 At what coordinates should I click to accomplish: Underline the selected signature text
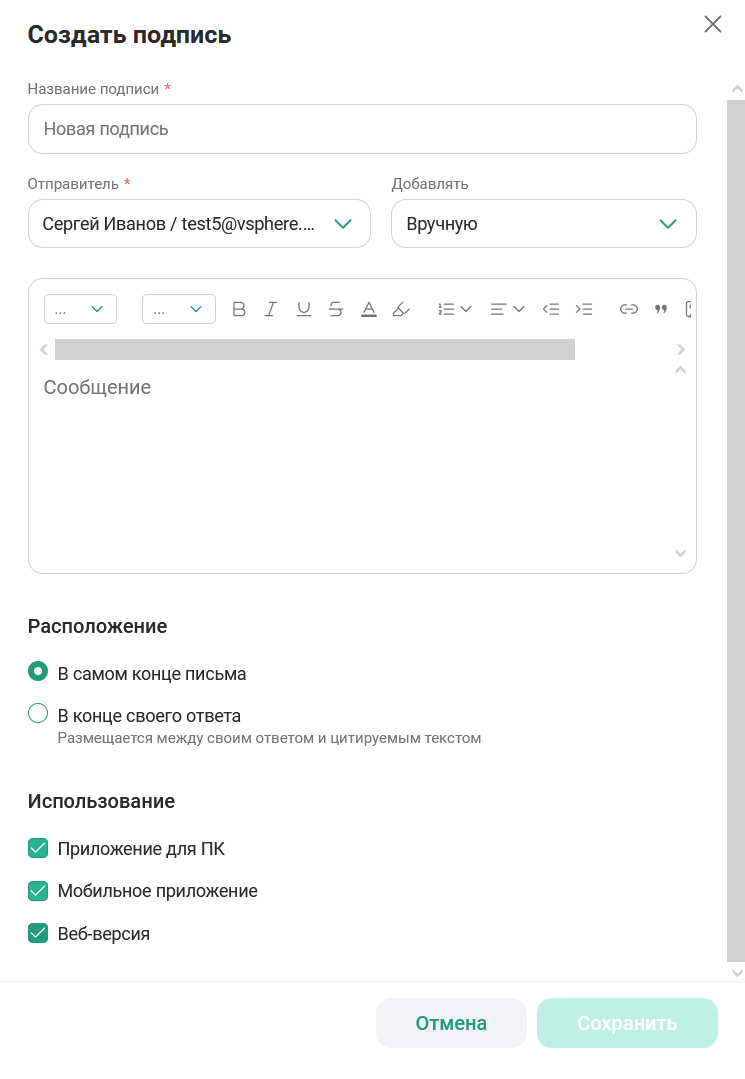click(304, 309)
